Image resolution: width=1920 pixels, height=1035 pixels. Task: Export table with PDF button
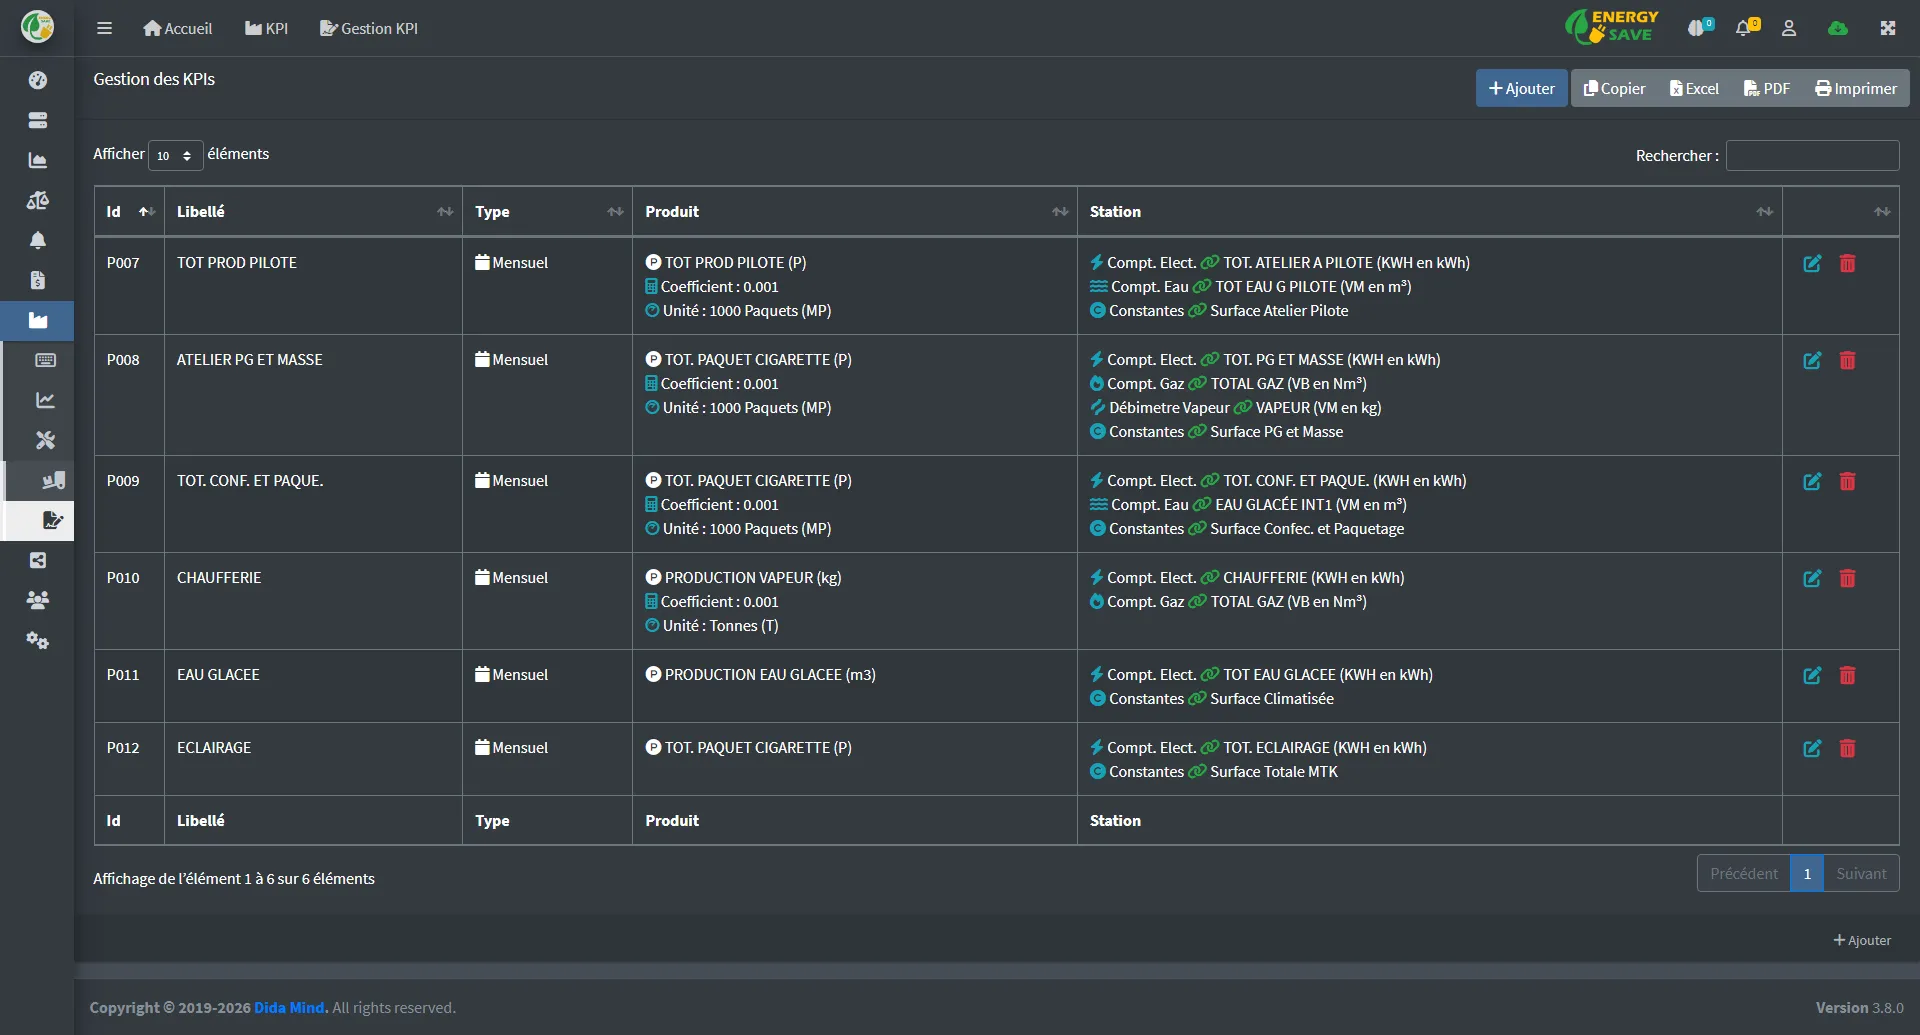pos(1766,88)
